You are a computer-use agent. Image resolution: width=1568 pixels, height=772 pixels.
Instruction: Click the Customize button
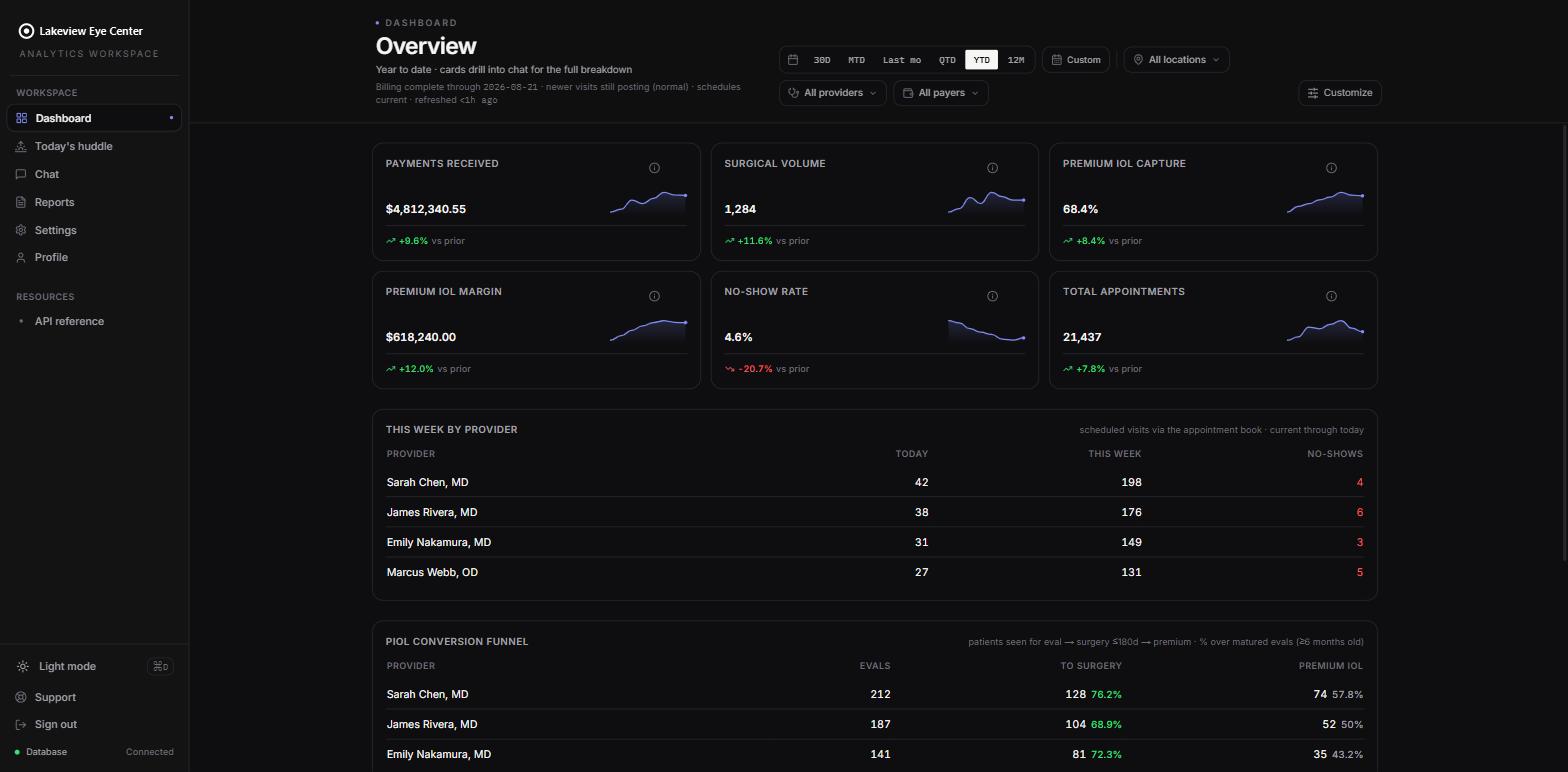[1340, 93]
